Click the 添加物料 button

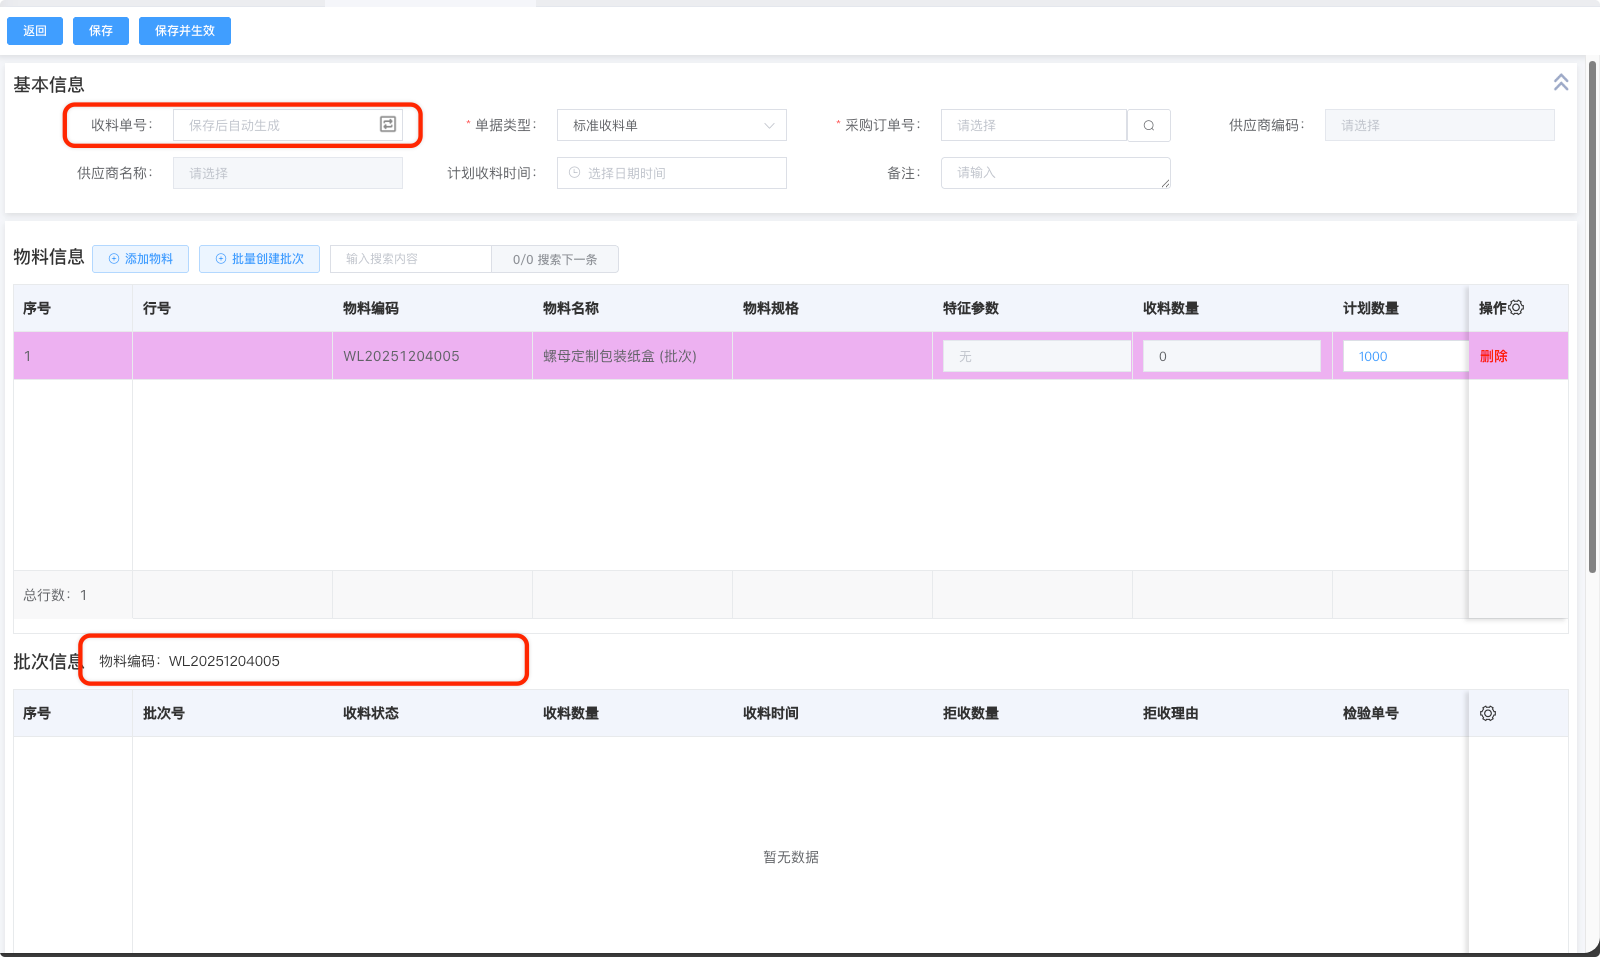coord(140,259)
